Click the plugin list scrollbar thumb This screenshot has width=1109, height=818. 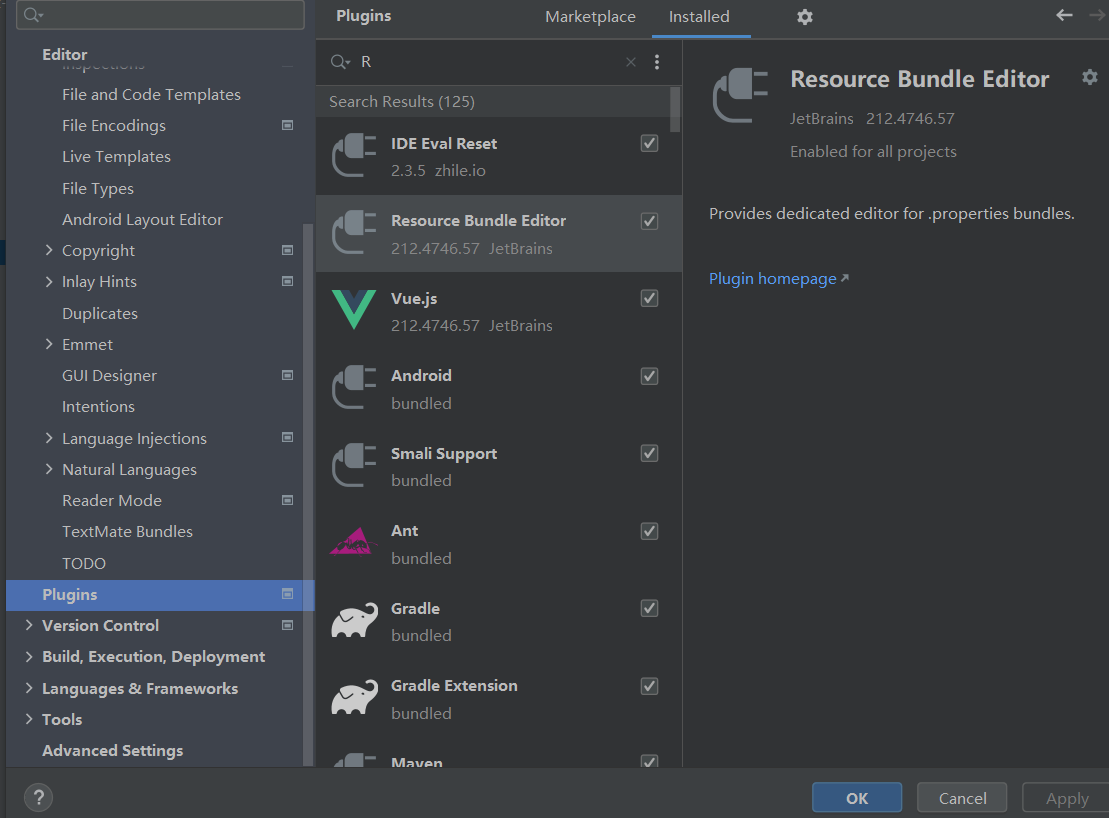[675, 110]
